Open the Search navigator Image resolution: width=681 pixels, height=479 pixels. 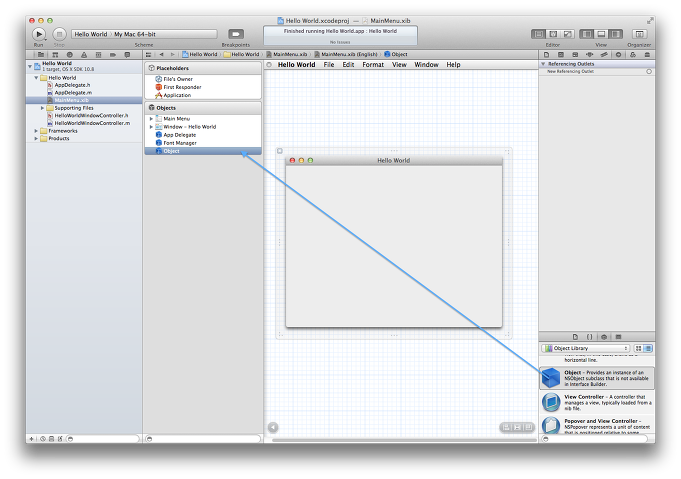coord(69,55)
